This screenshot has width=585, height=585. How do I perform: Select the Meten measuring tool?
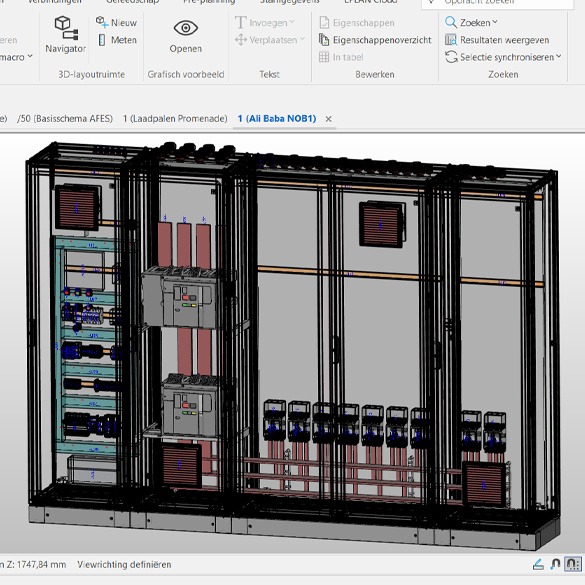[117, 40]
